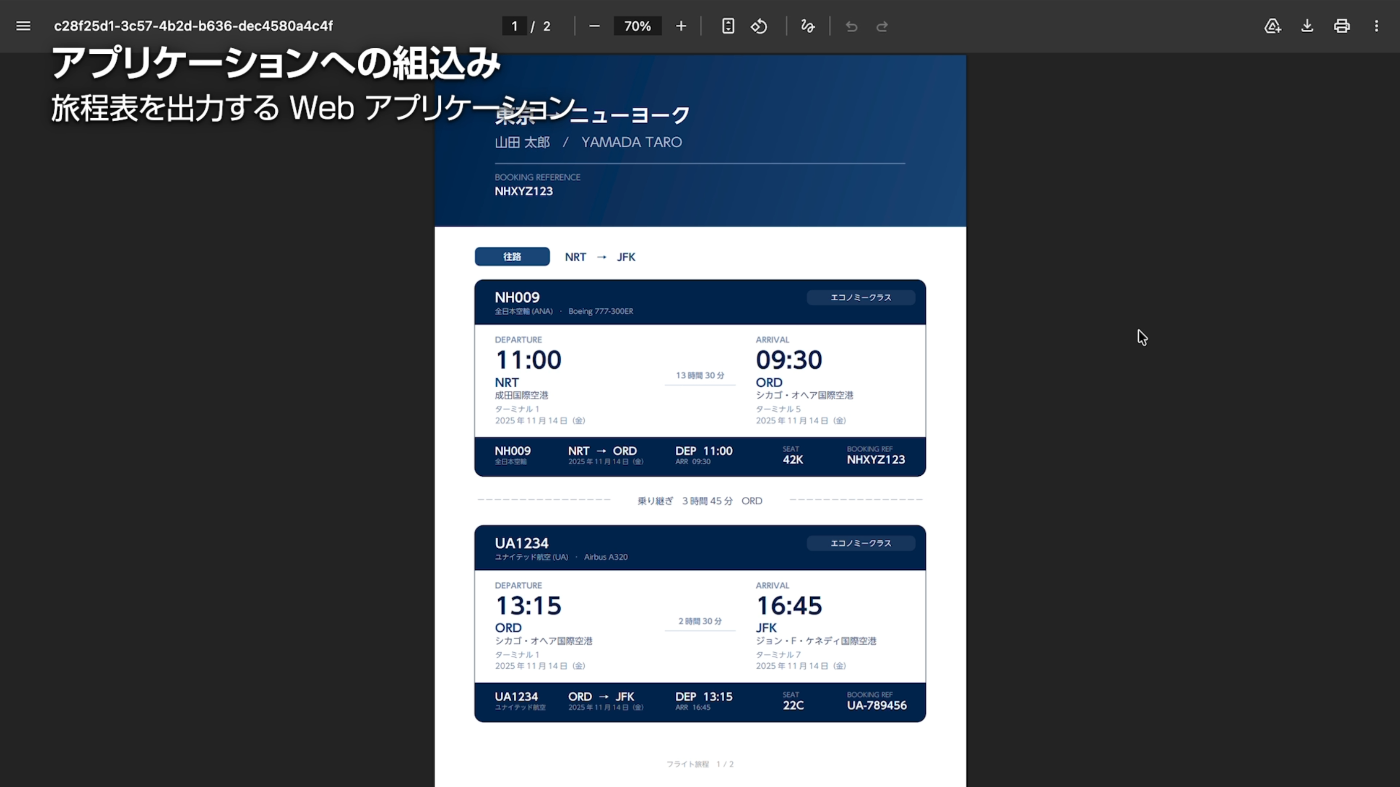Open the three-dot more actions menu
Image resolution: width=1400 pixels, height=787 pixels.
point(1376,26)
